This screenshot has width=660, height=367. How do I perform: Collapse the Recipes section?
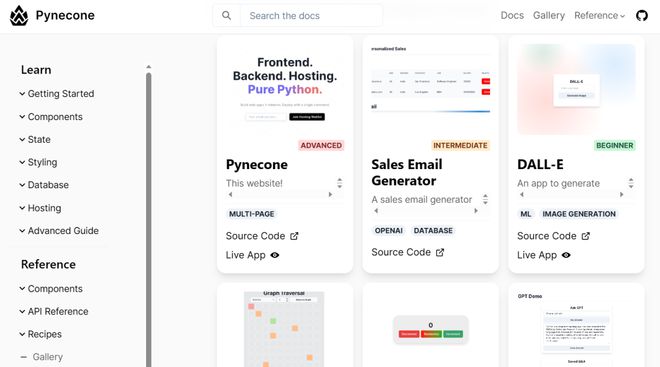click(x=40, y=335)
